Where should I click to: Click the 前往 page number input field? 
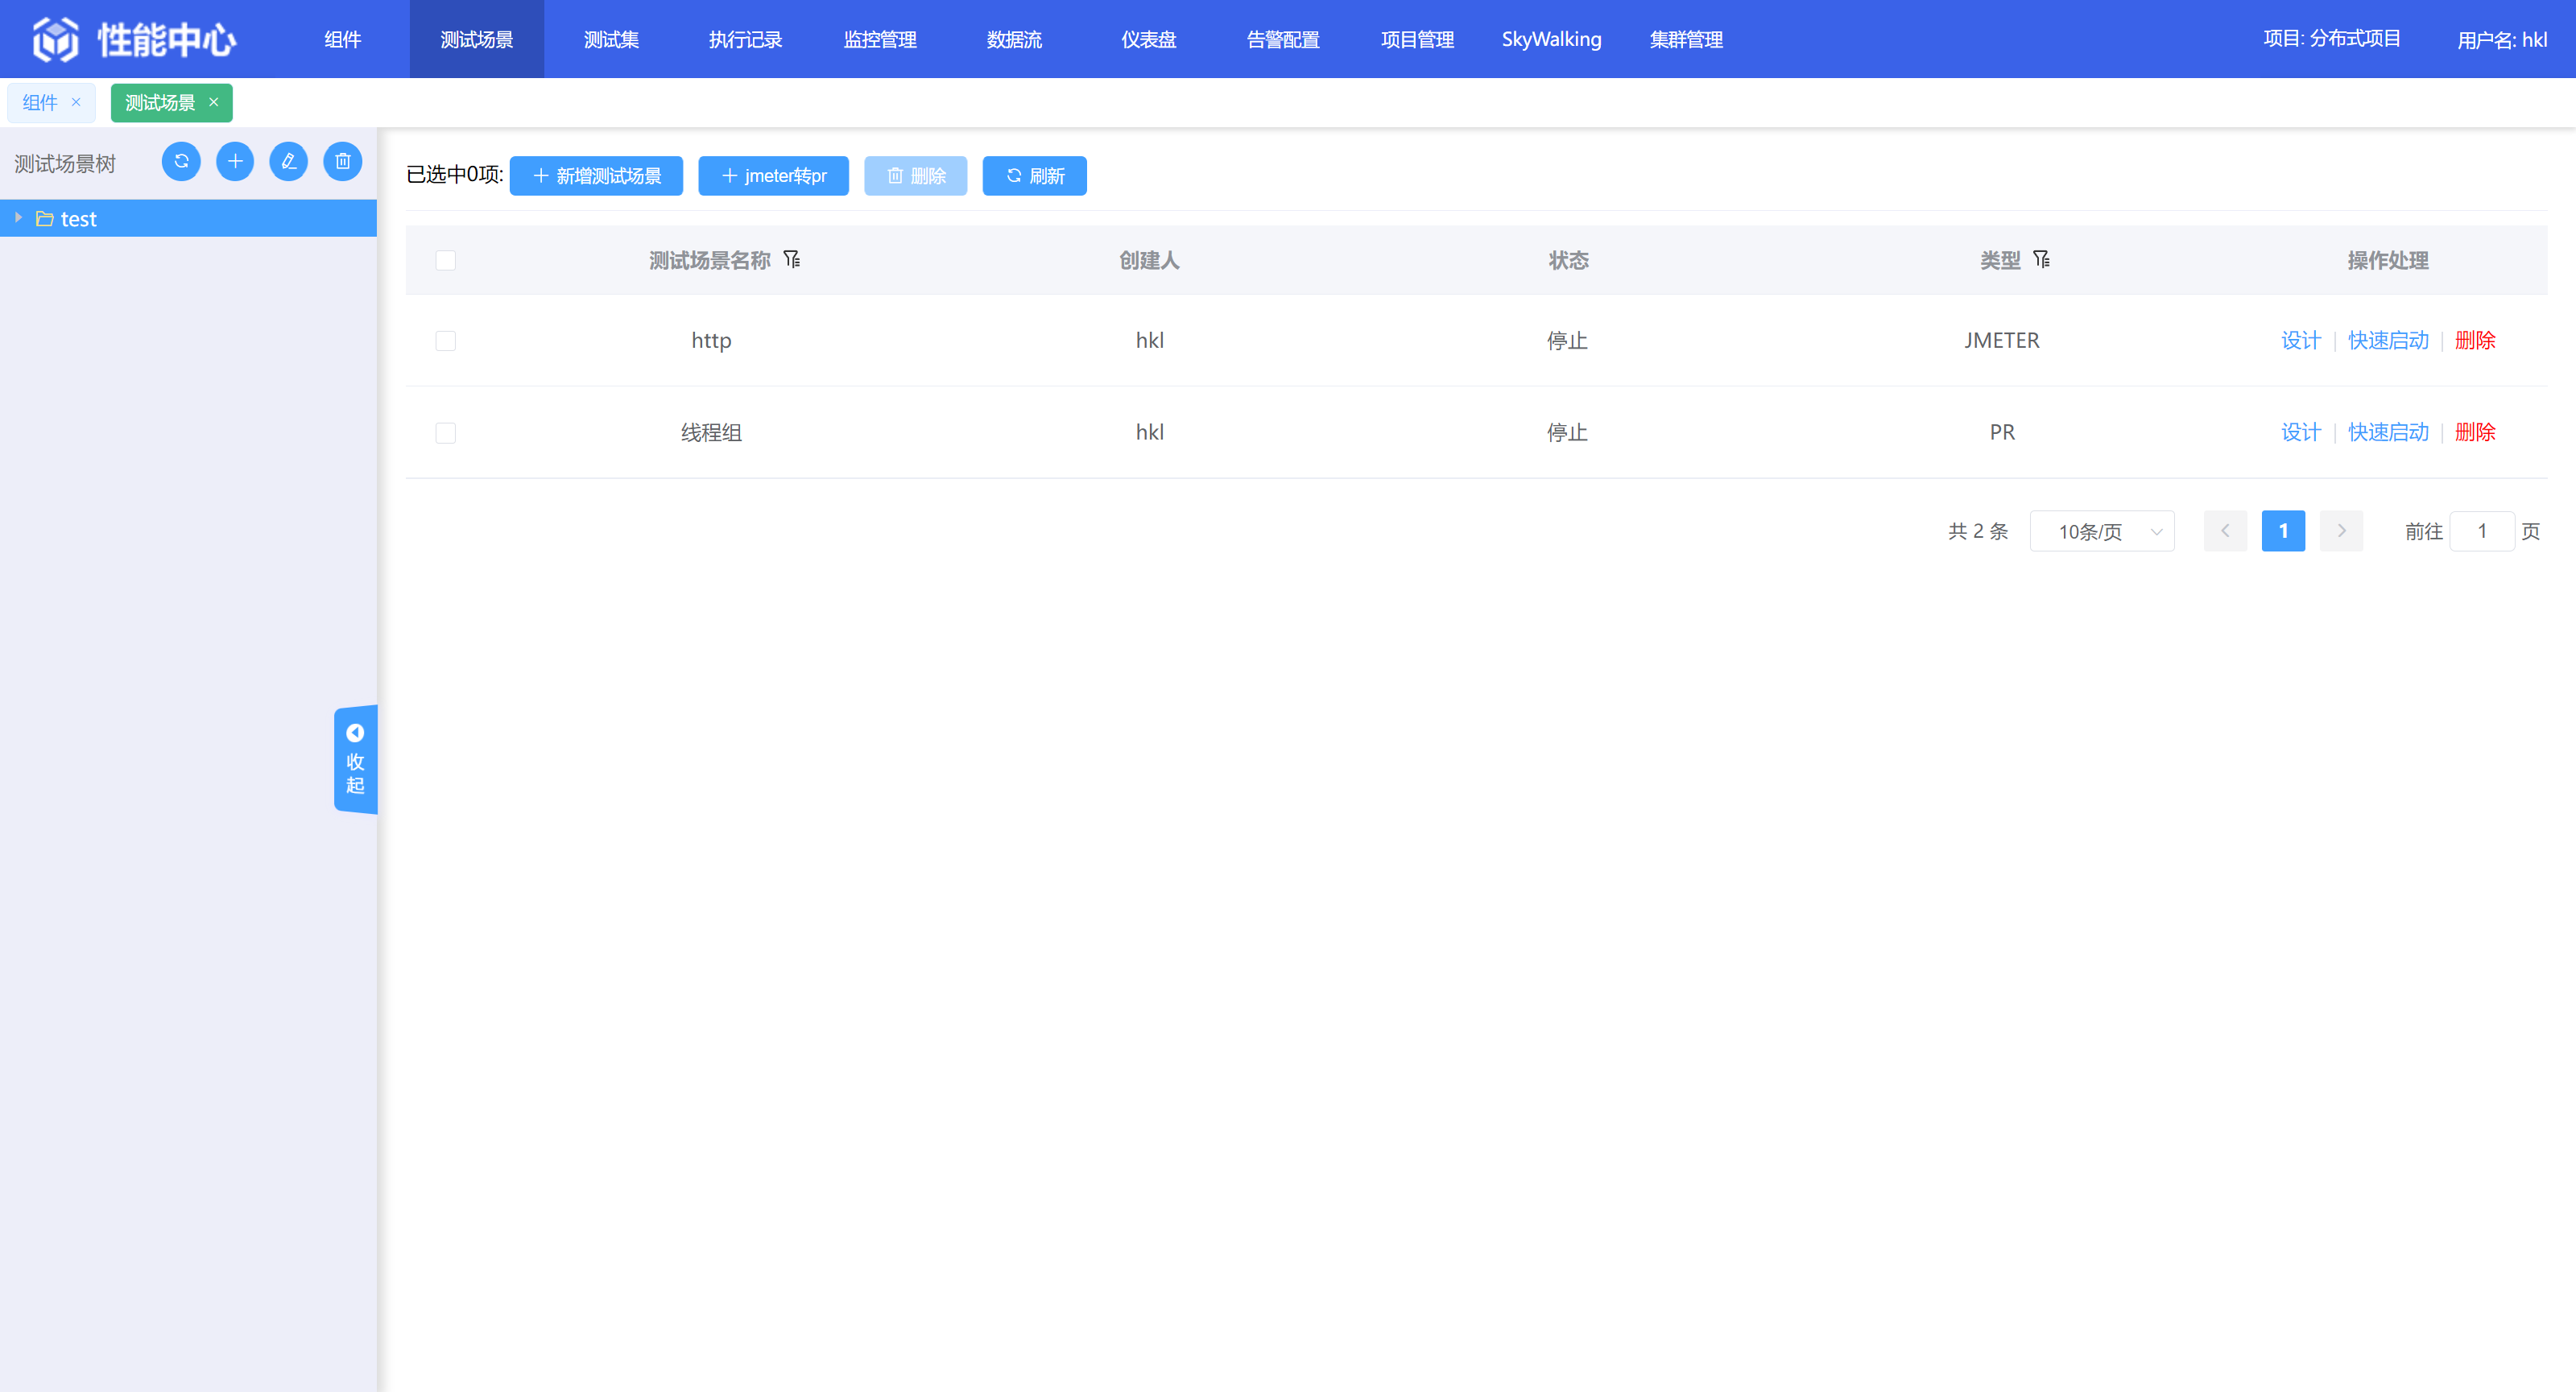2481,531
